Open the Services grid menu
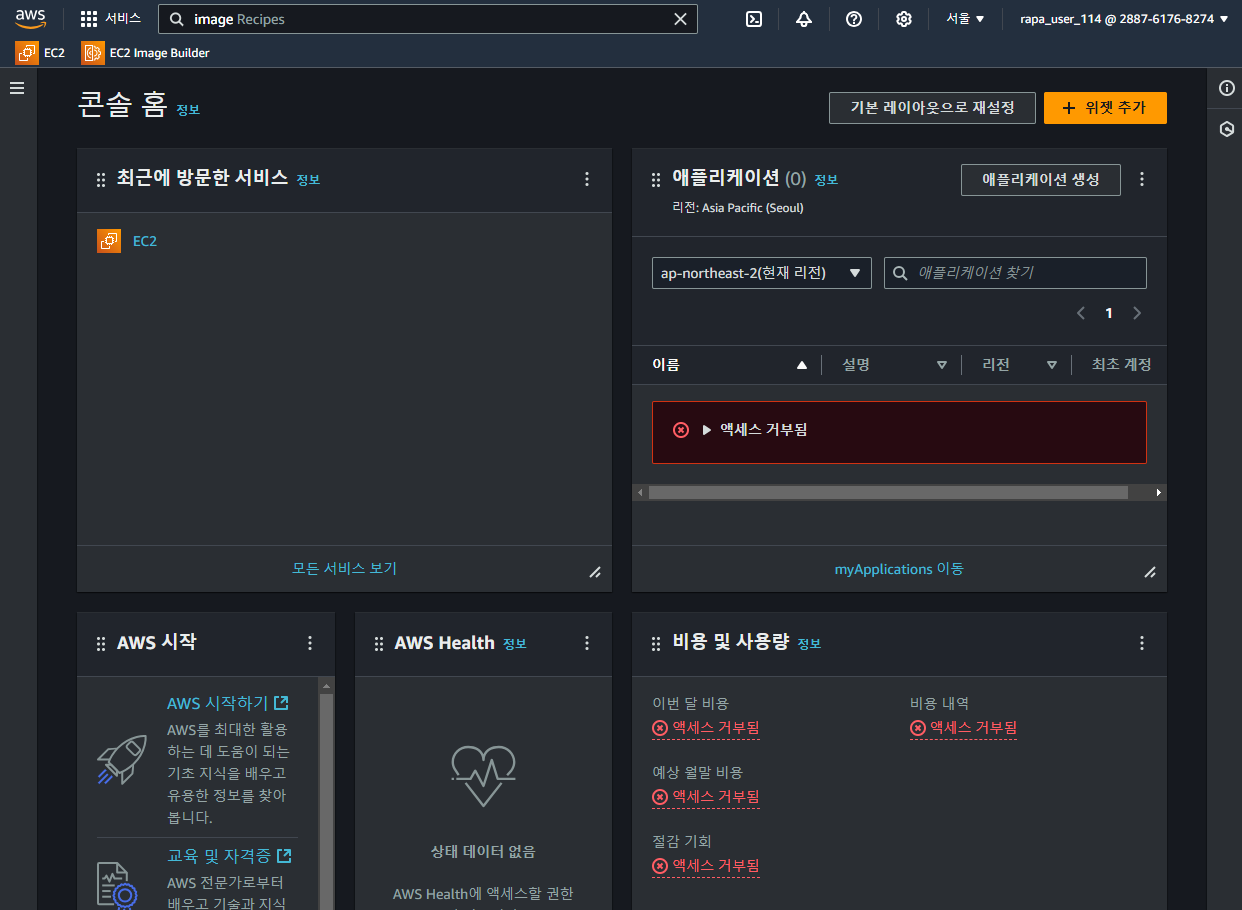This screenshot has width=1242, height=910. coord(111,18)
